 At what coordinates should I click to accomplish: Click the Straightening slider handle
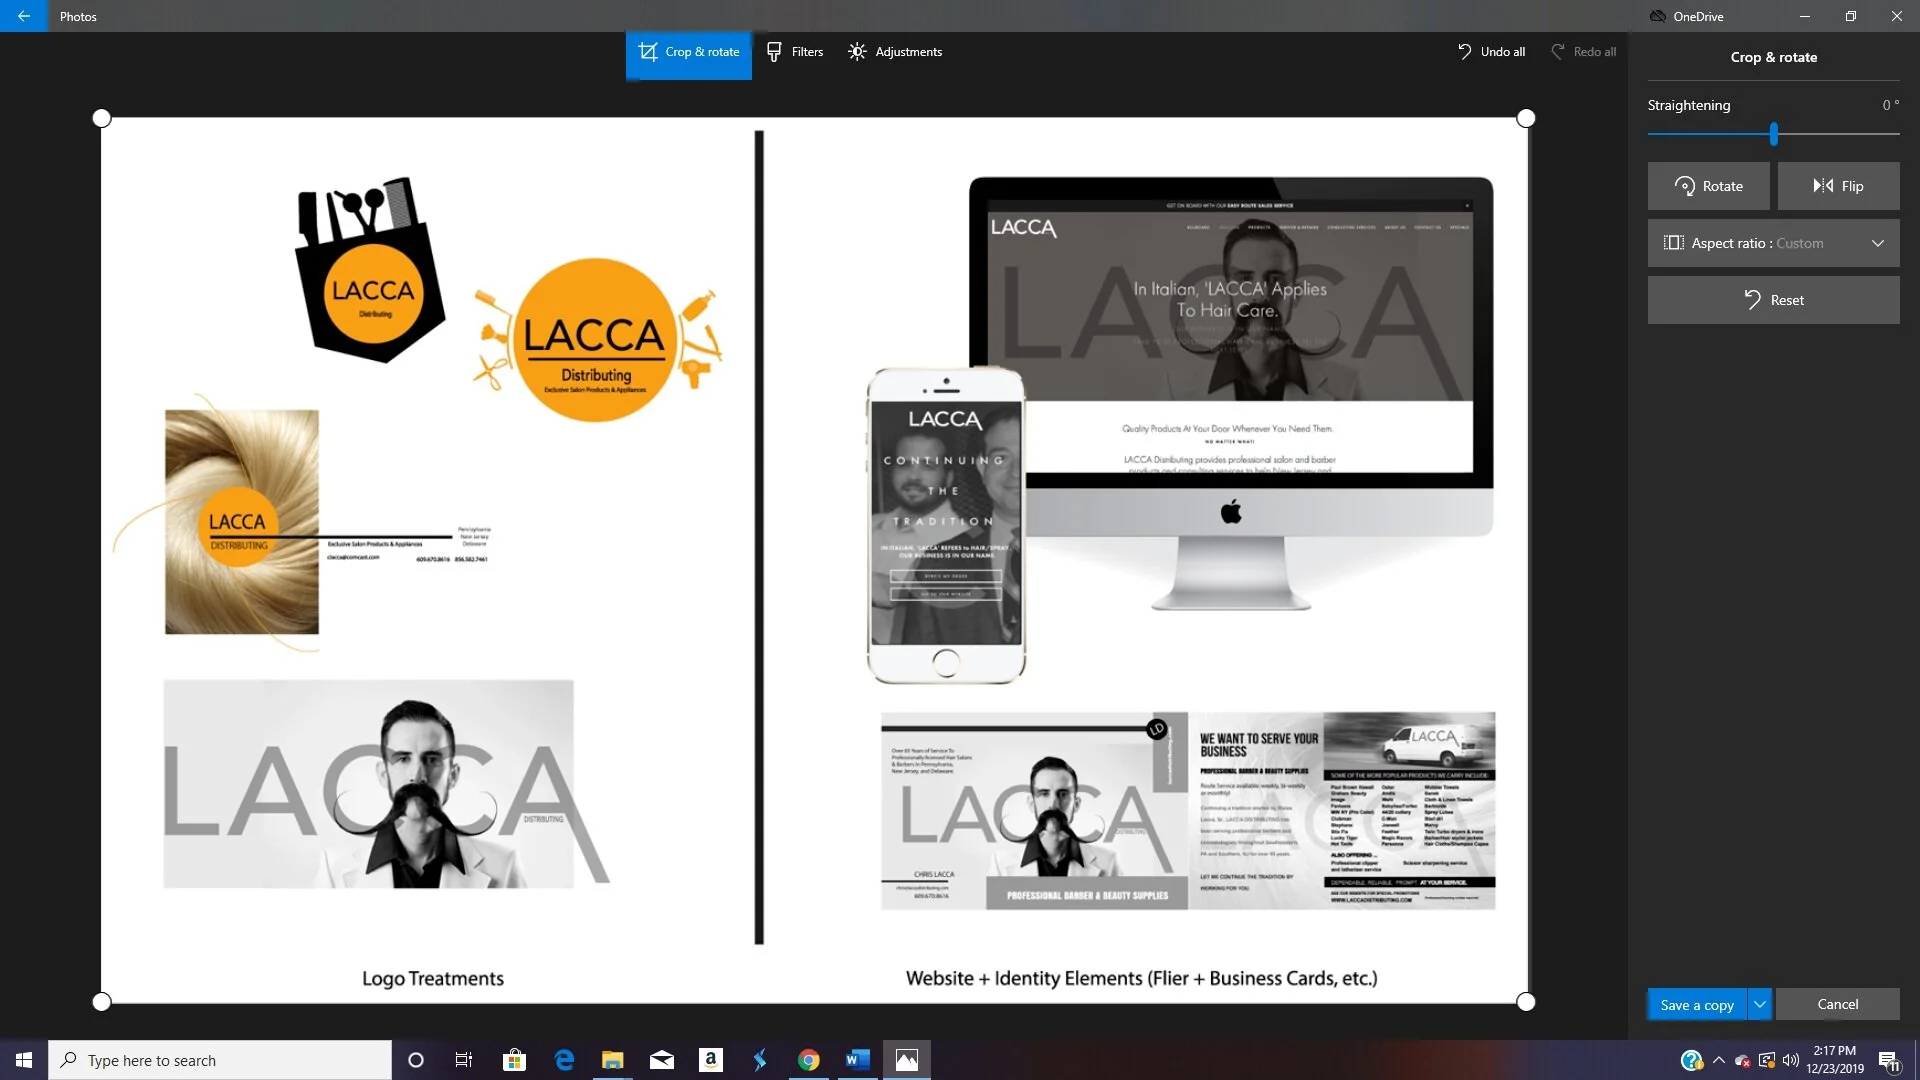1773,133
